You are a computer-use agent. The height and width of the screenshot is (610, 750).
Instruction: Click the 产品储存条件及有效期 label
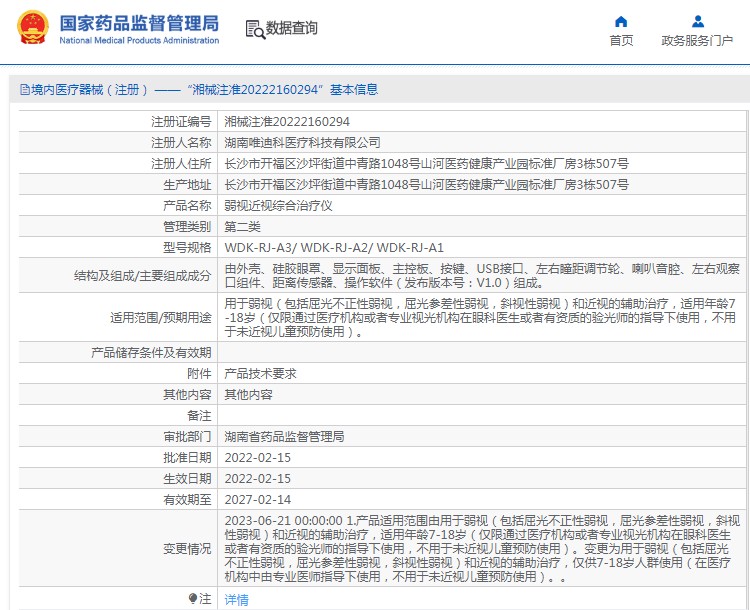[151, 353]
